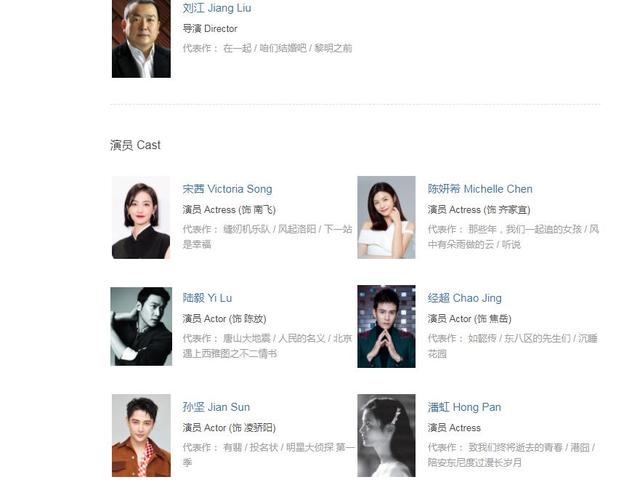Select Jiang Liu's 导演 Director label
The width and height of the screenshot is (640, 493).
click(x=210, y=29)
